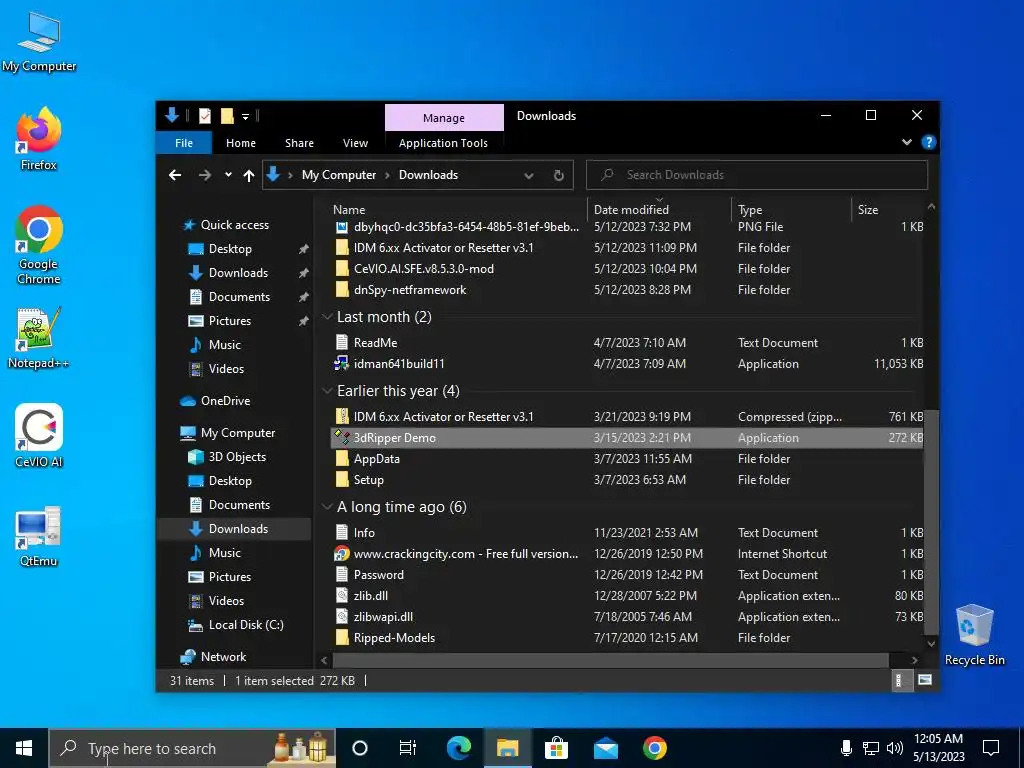Select the ReadMe text document

point(375,343)
